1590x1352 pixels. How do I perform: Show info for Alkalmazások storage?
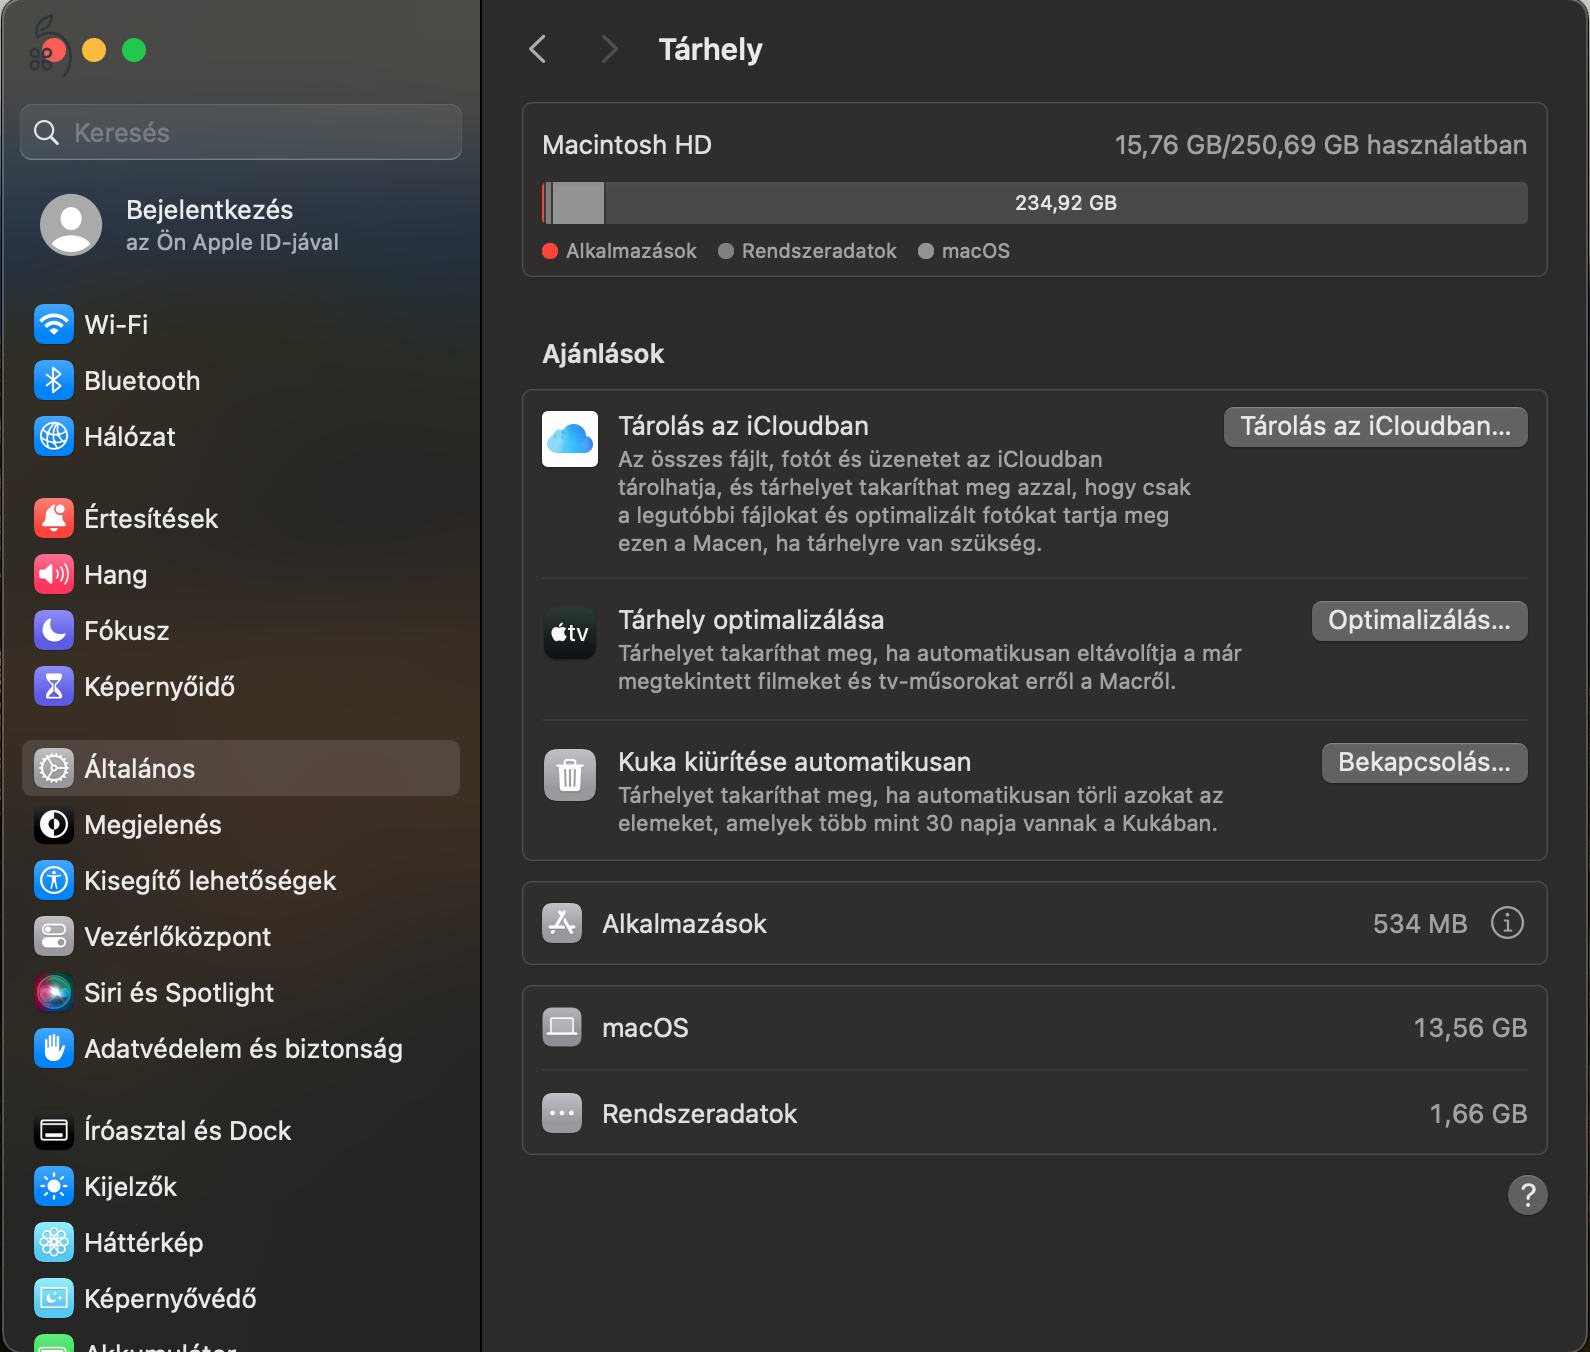(x=1507, y=922)
